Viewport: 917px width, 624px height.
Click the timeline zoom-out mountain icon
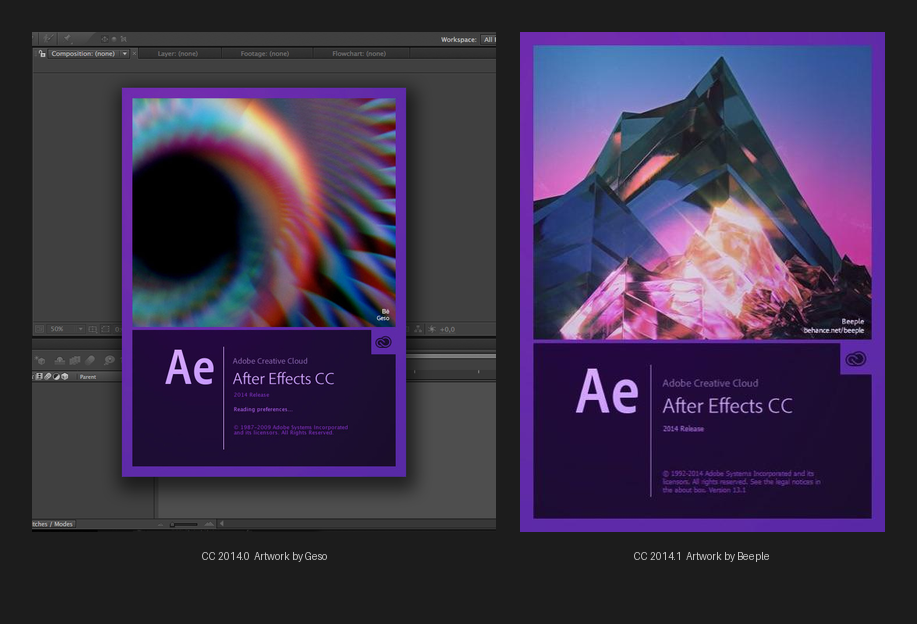click(160, 525)
